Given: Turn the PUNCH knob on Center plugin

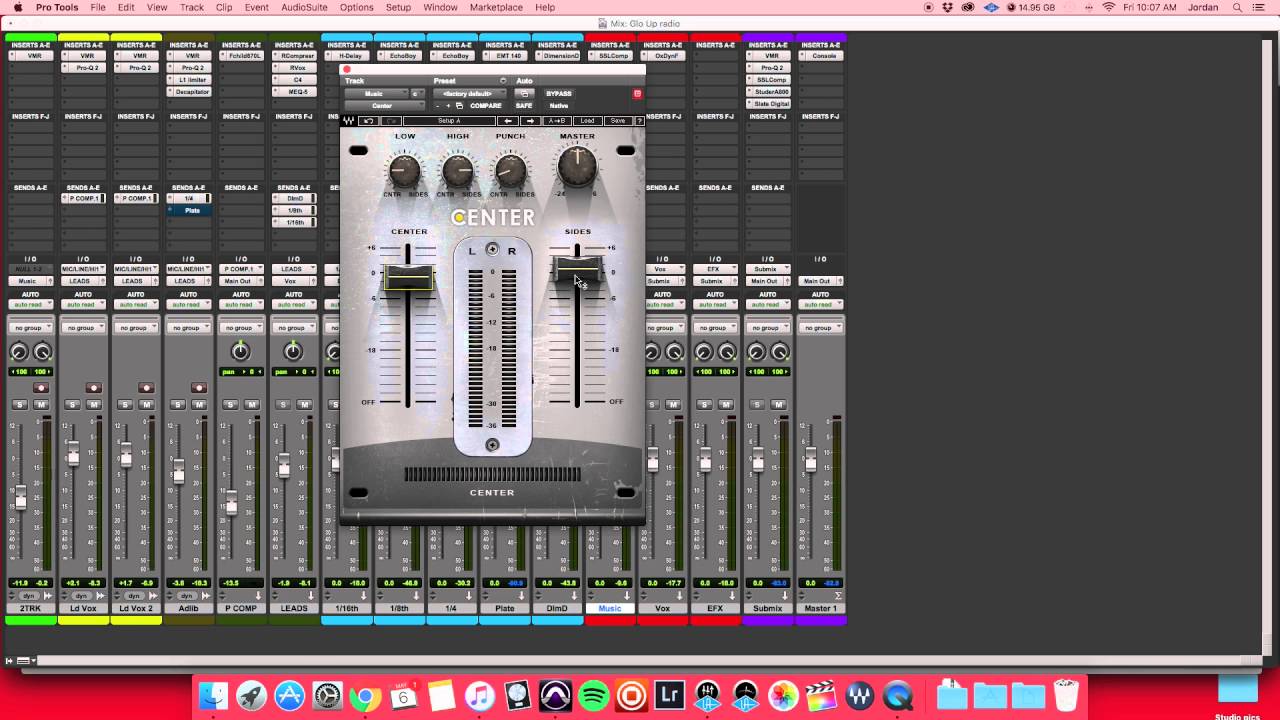Looking at the screenshot, I should point(510,171).
